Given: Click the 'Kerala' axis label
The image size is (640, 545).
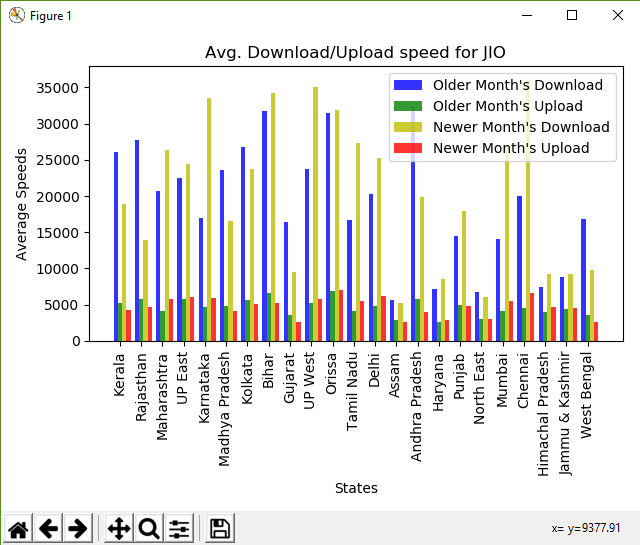Looking at the screenshot, I should [119, 375].
